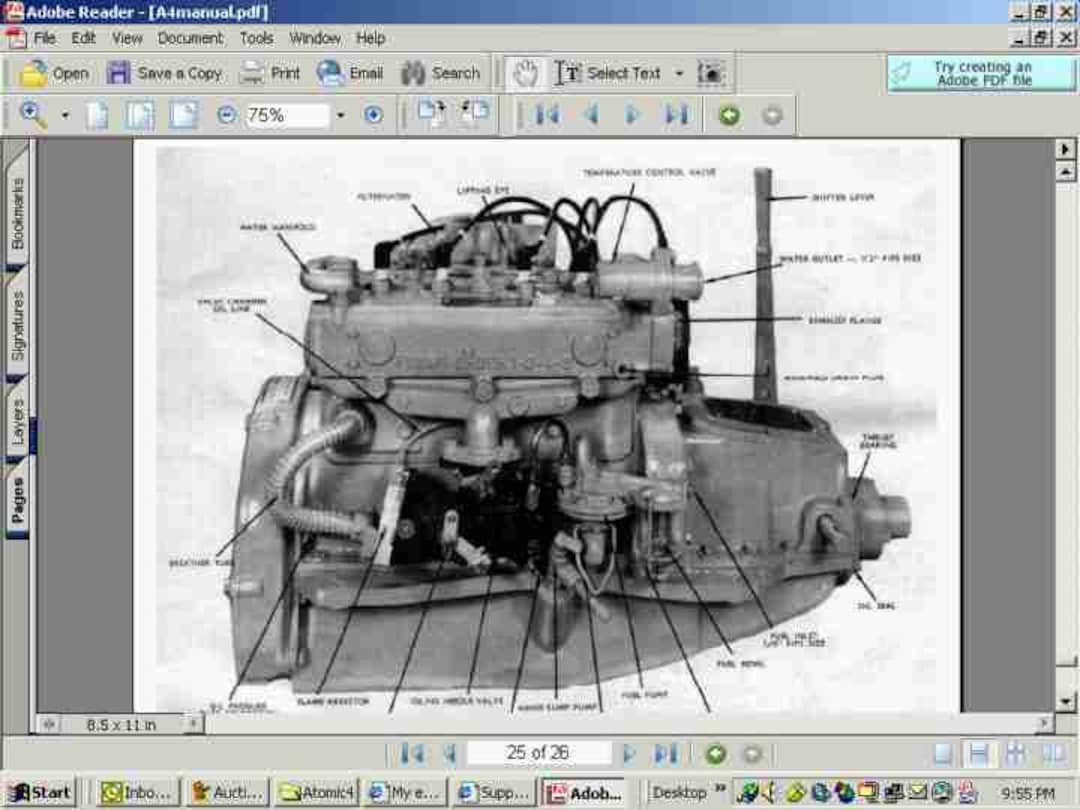
Task: Click Try creating an Adobe PDF file
Action: click(x=978, y=72)
